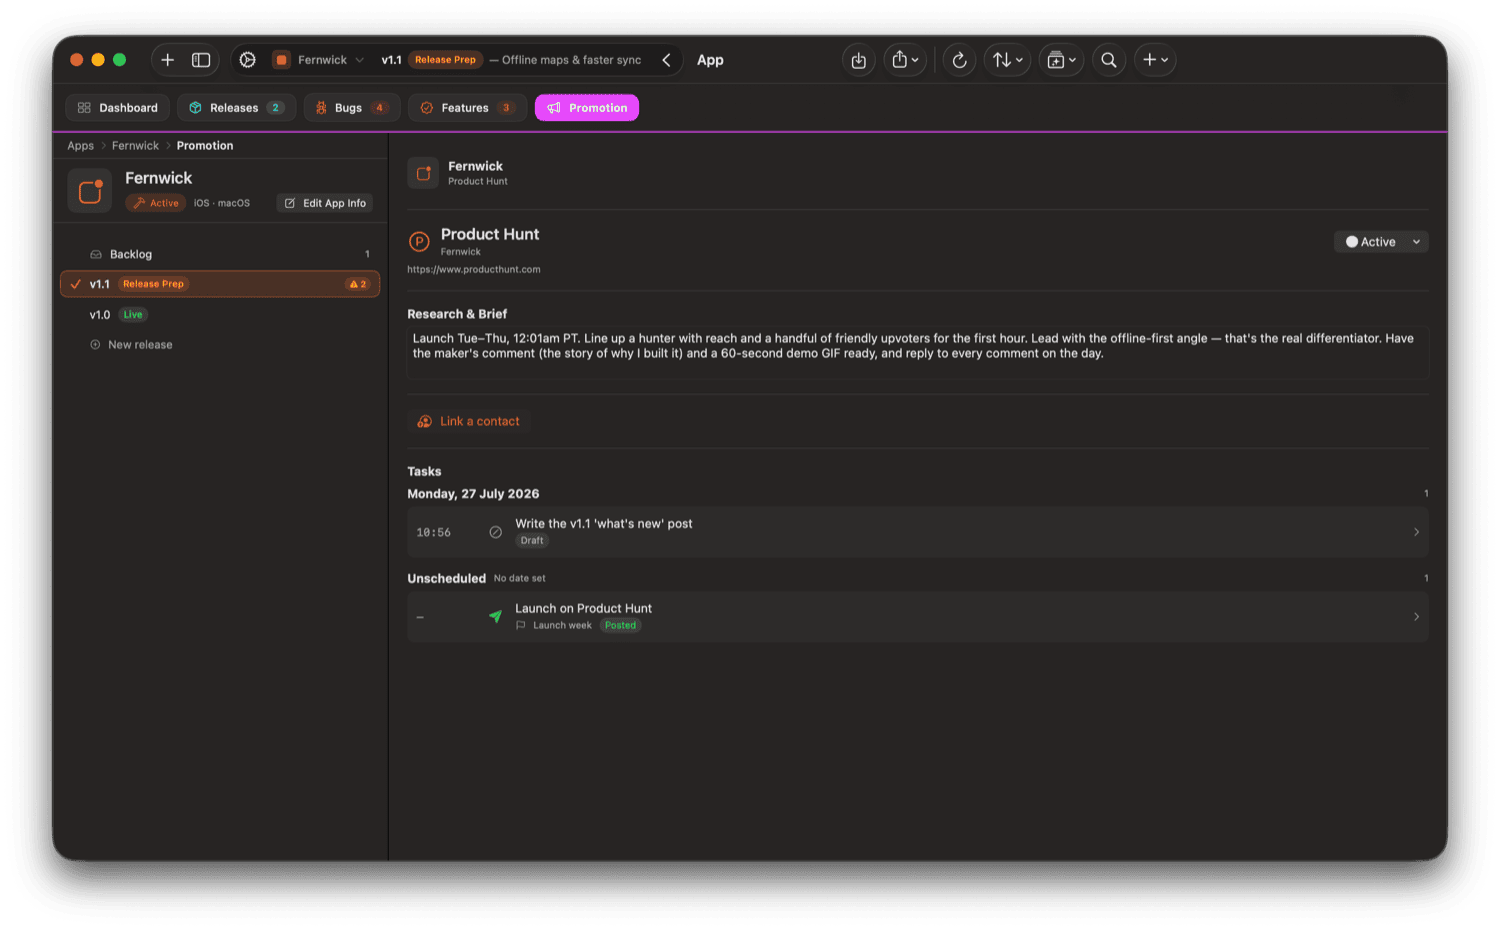Click the Fernwick app icon in sidebar
Screen dimensions: 1500x930
coord(90,191)
